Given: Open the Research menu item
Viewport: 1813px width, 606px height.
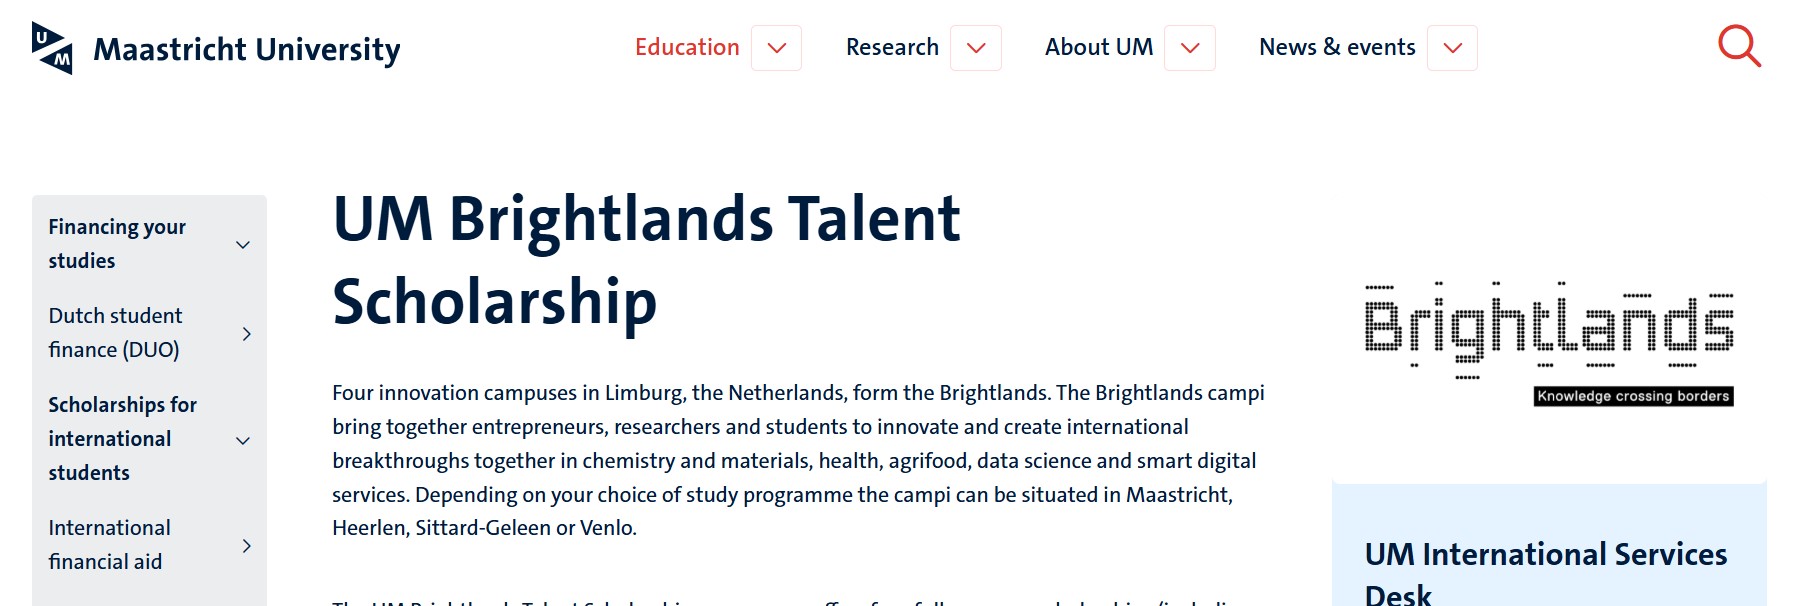Looking at the screenshot, I should [x=892, y=47].
